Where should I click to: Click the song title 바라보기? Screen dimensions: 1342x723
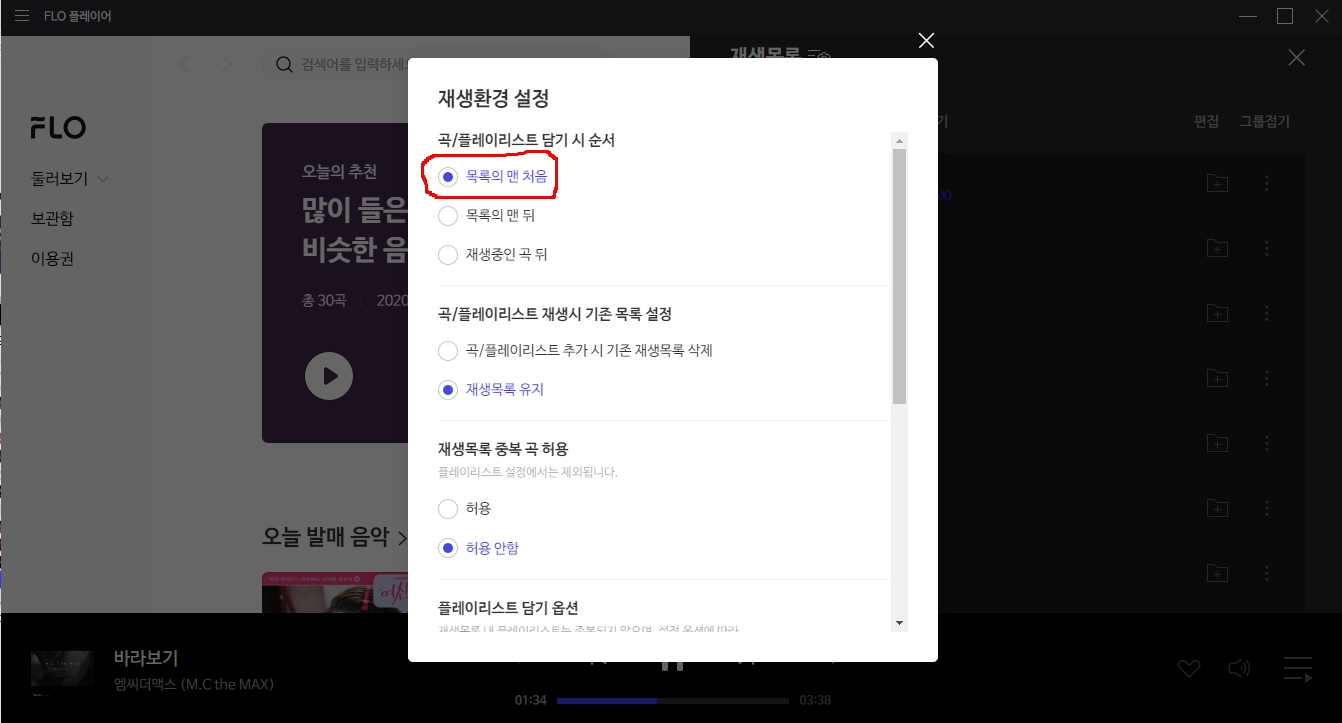146,658
